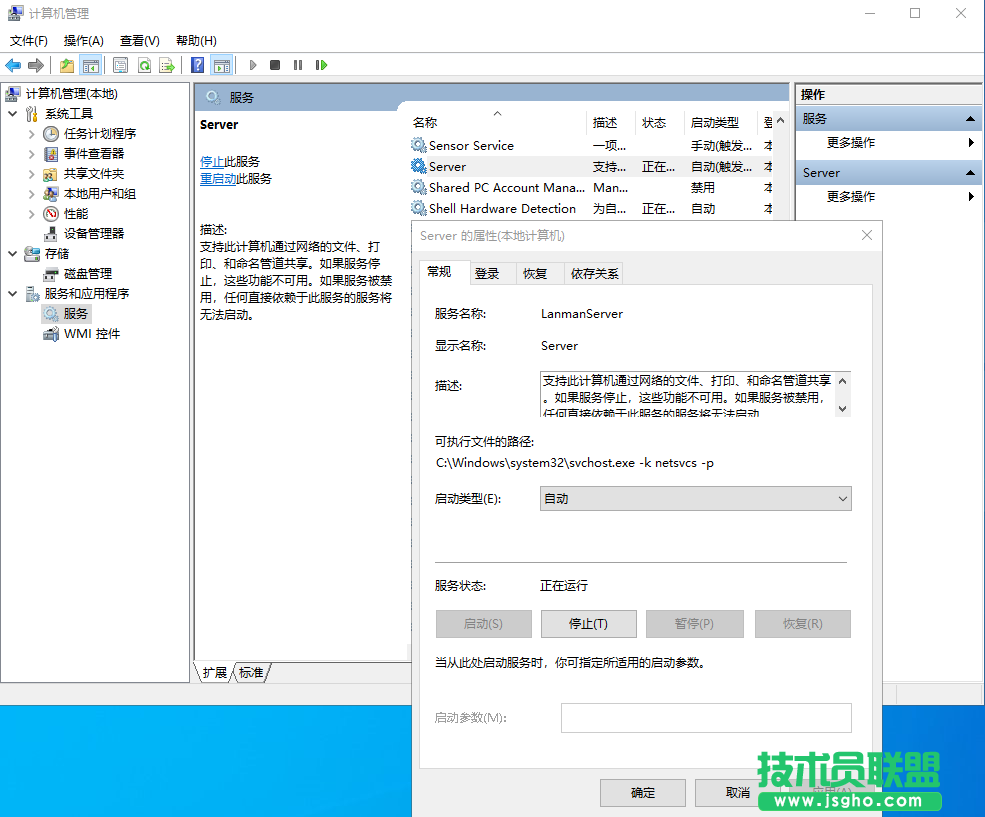Select the Shell Hardware Detection service row
Screen dimensions: 985x817
point(502,209)
